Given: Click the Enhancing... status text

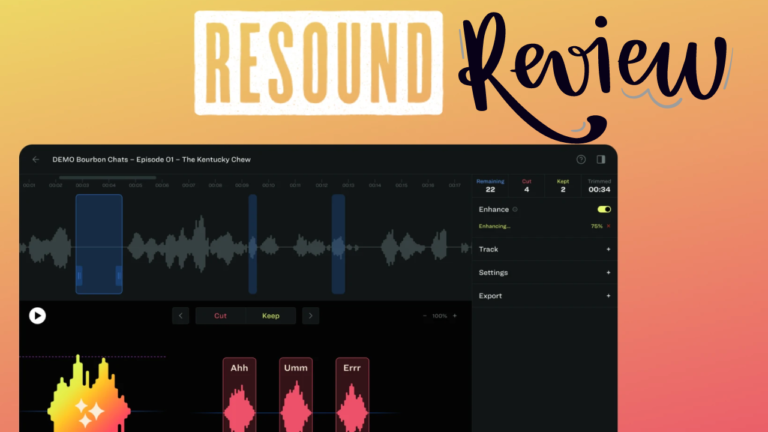Looking at the screenshot, I should (x=494, y=226).
